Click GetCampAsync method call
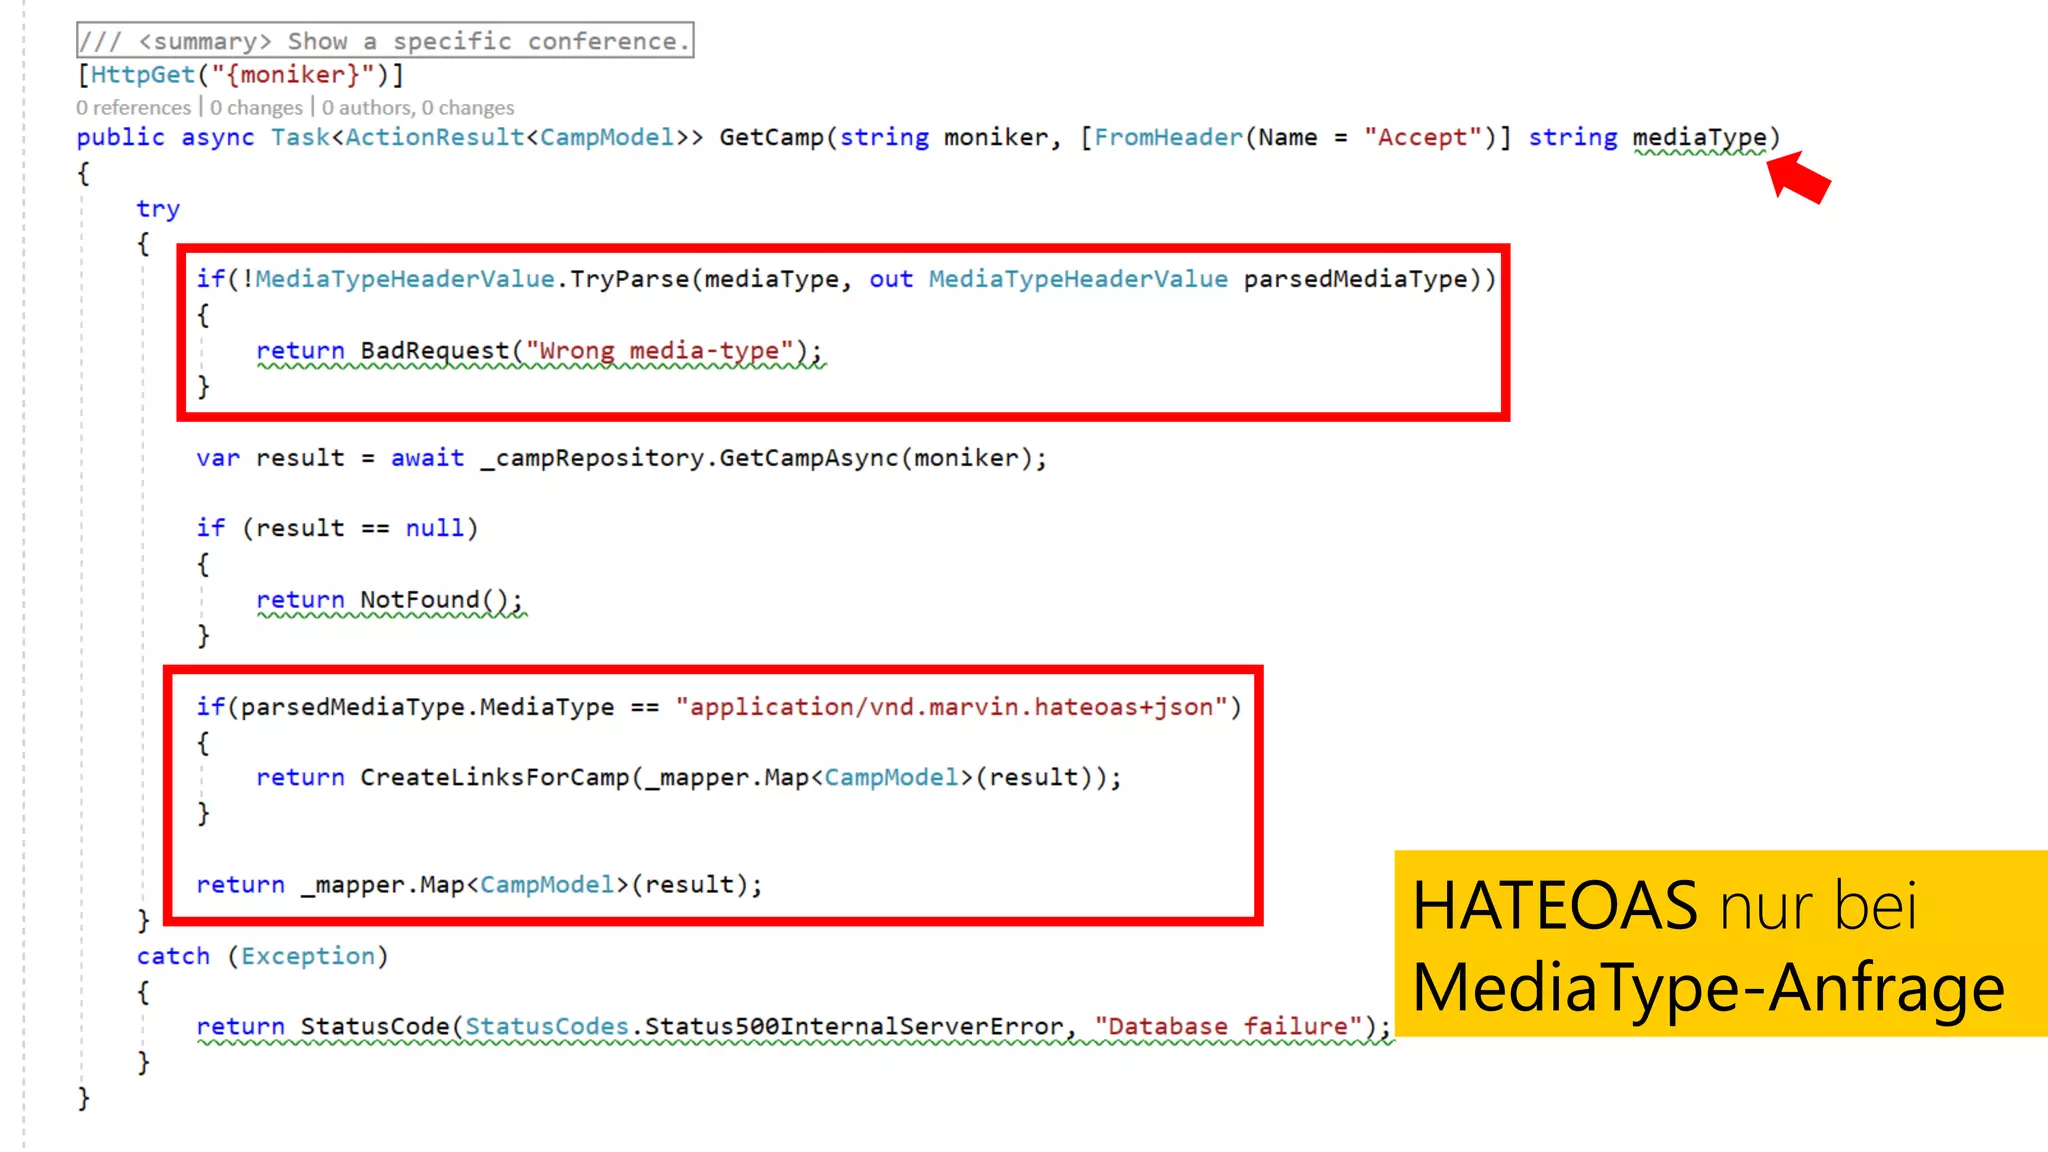 tap(809, 458)
